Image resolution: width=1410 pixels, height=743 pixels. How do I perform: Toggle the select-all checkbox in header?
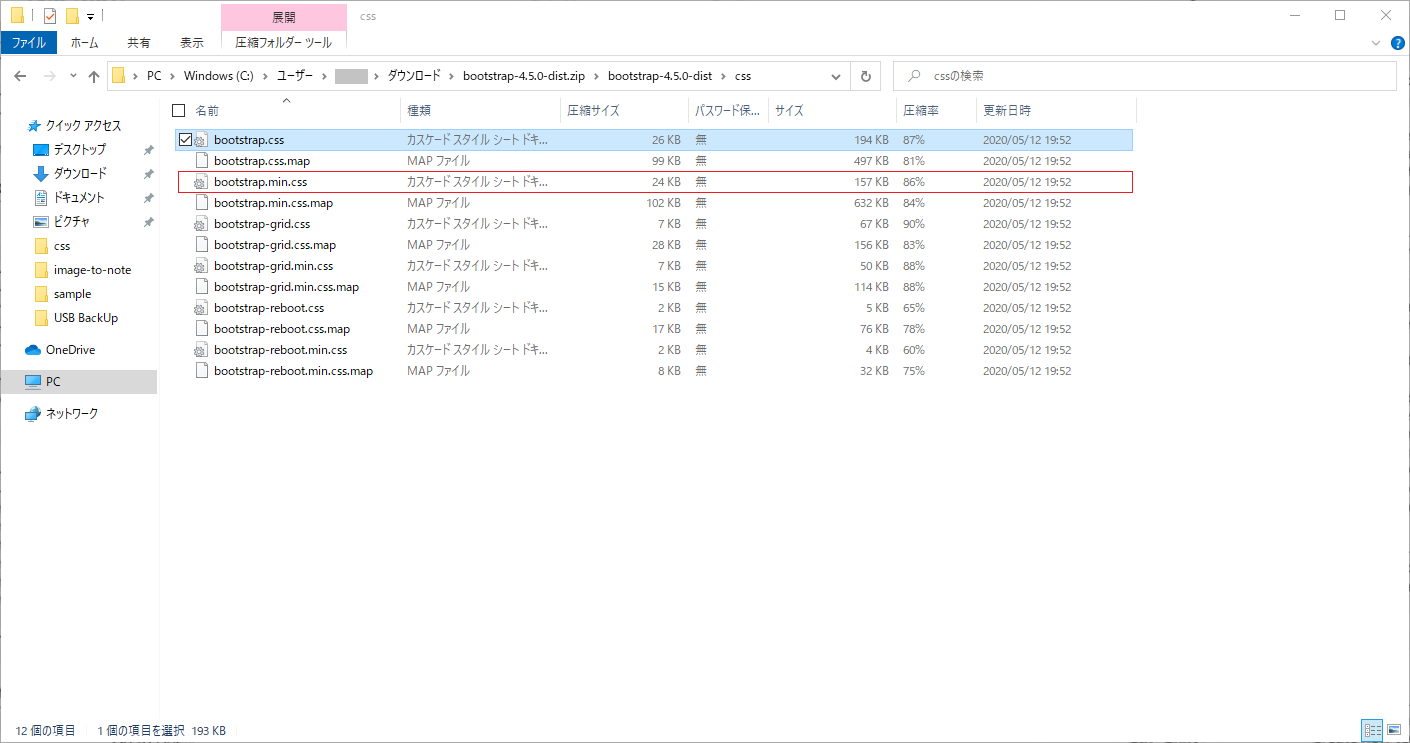click(179, 110)
